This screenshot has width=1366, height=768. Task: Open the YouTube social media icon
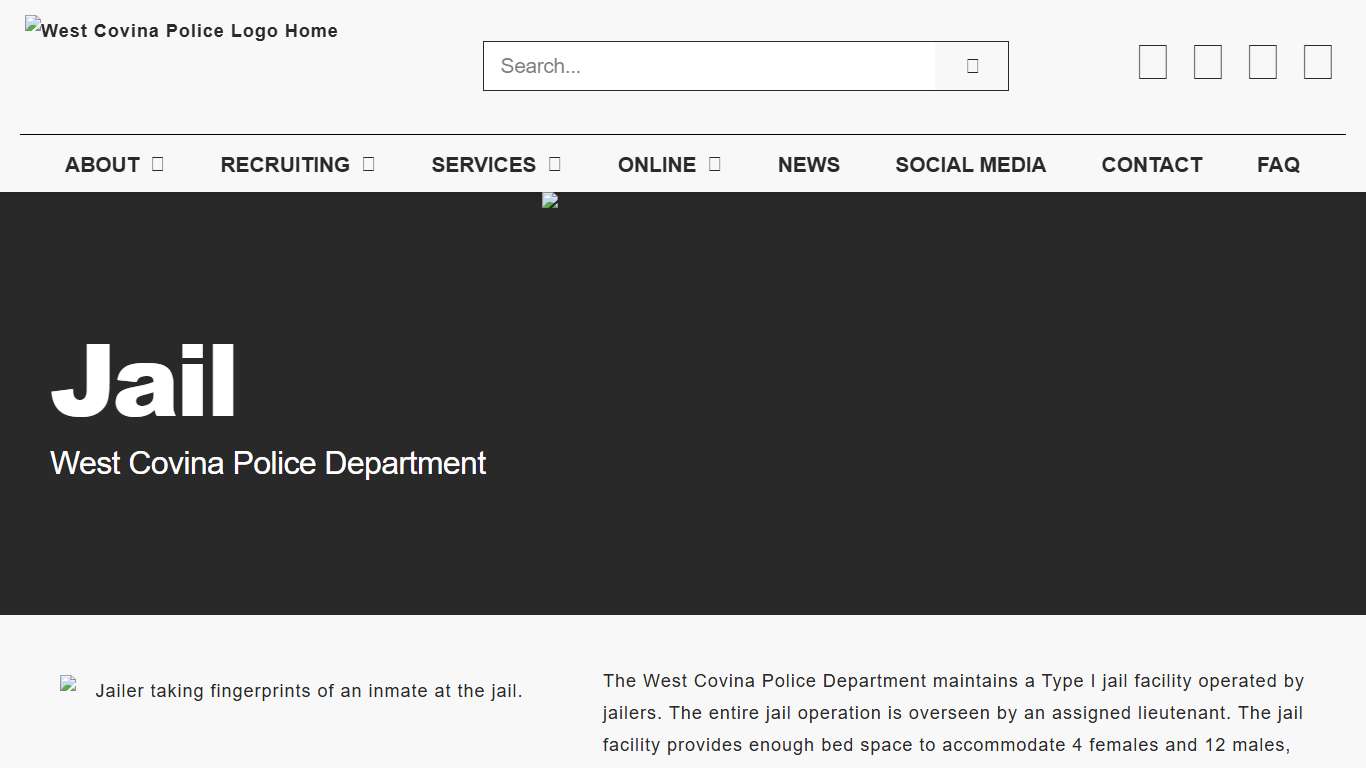point(1317,61)
